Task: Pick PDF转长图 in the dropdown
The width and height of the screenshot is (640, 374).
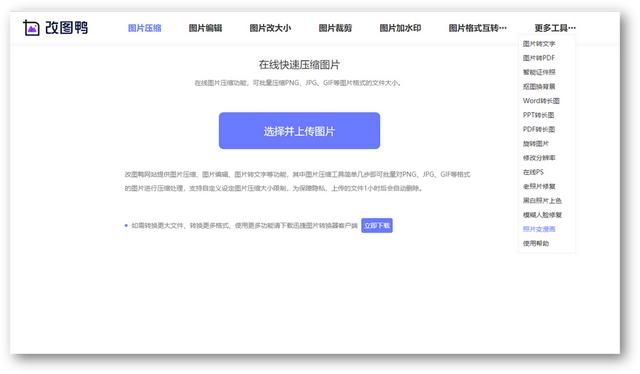Action: 539,129
